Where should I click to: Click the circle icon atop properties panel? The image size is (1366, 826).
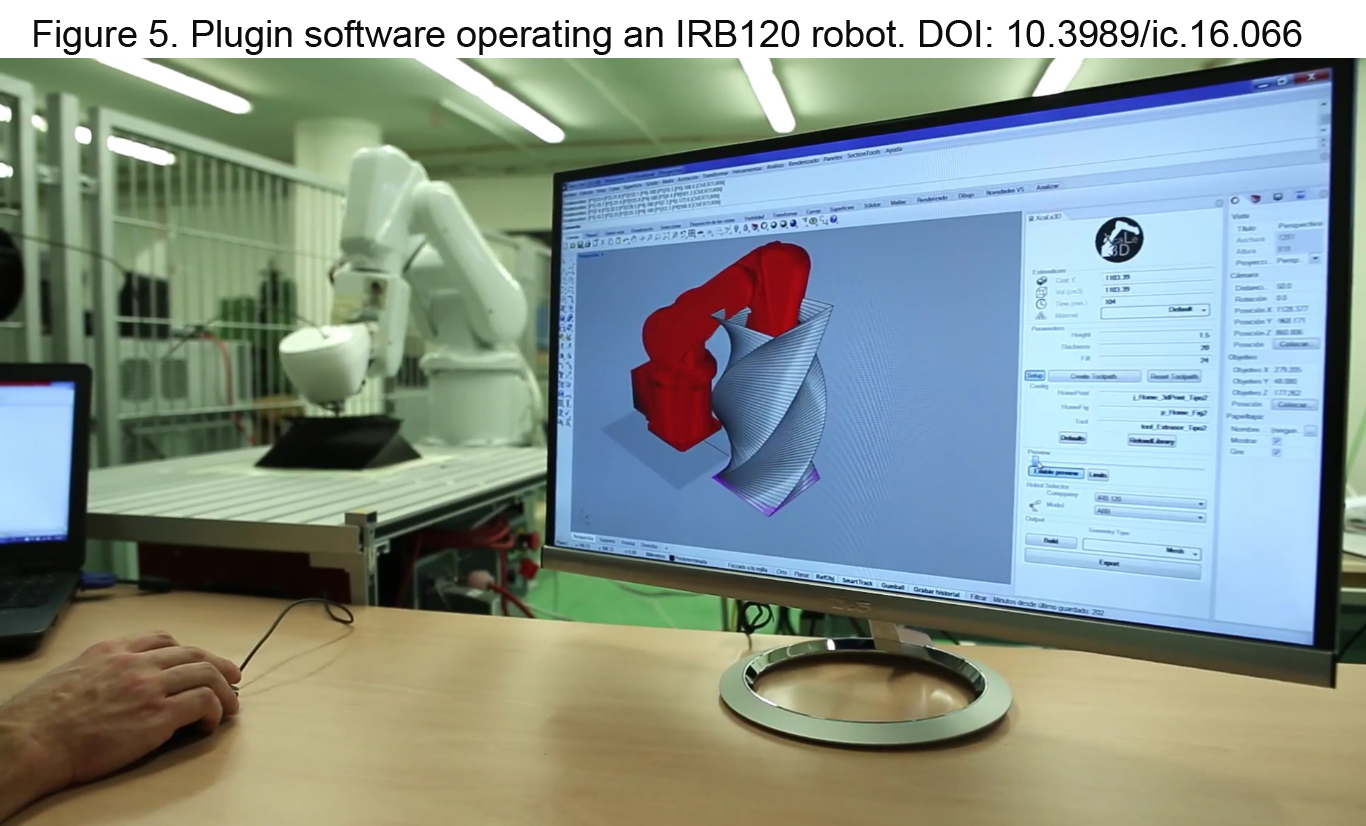tap(1236, 201)
